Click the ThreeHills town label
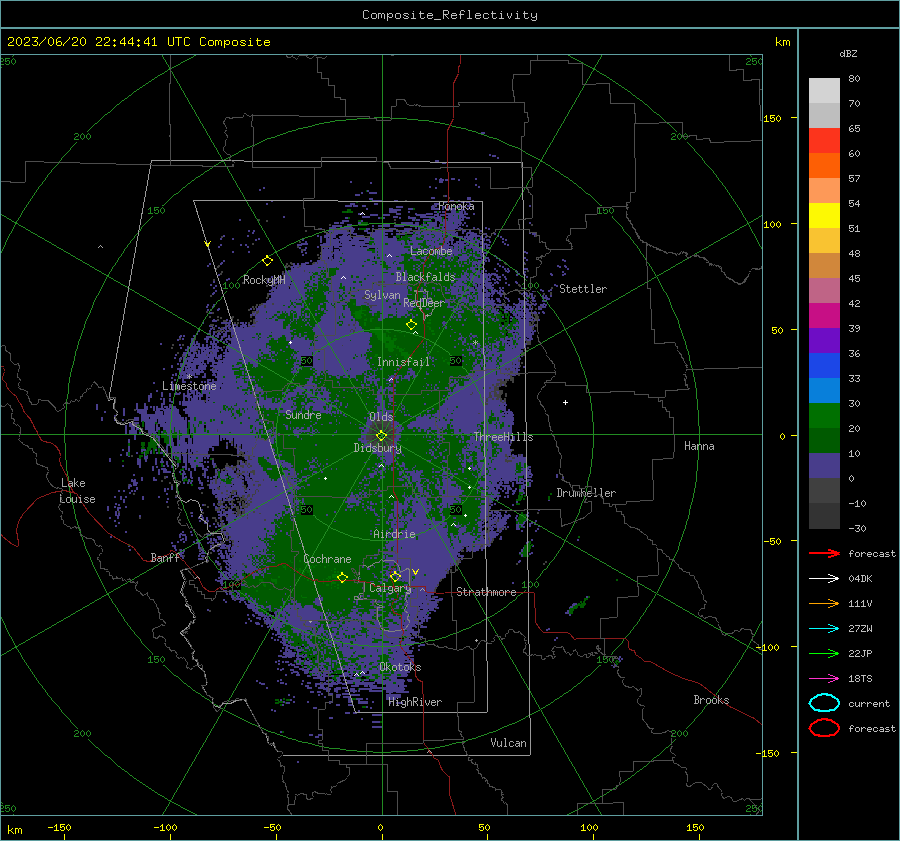900x841 pixels. coord(503,437)
